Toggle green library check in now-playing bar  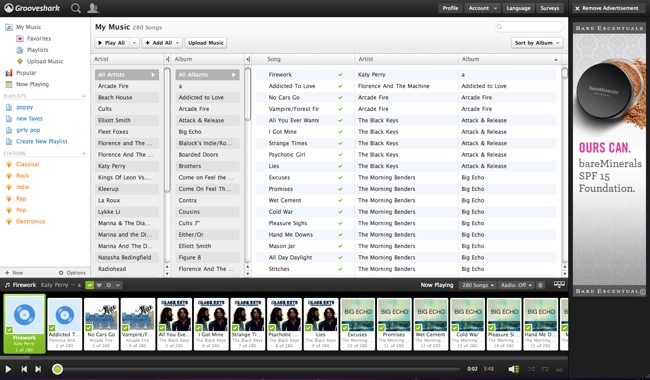90,285
